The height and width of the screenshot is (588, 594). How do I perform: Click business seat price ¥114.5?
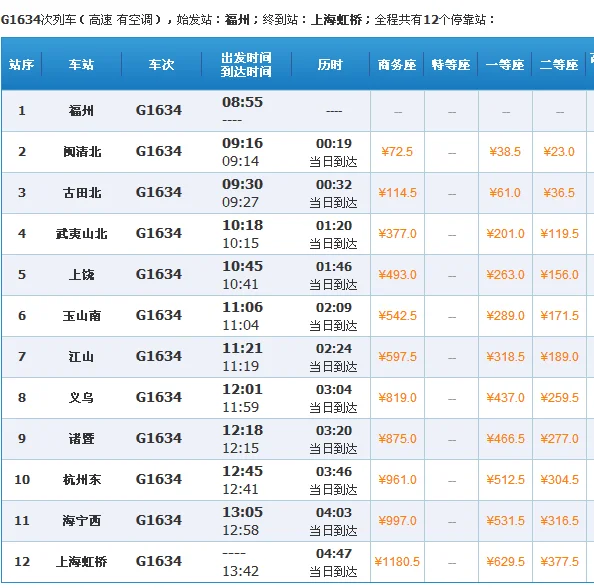[x=397, y=192]
